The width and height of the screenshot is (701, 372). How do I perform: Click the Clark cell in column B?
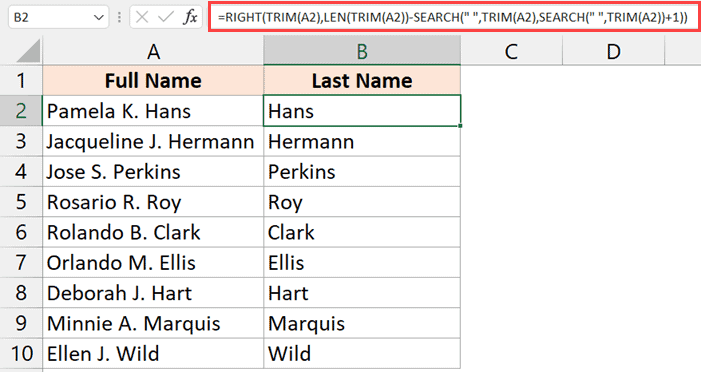[362, 232]
